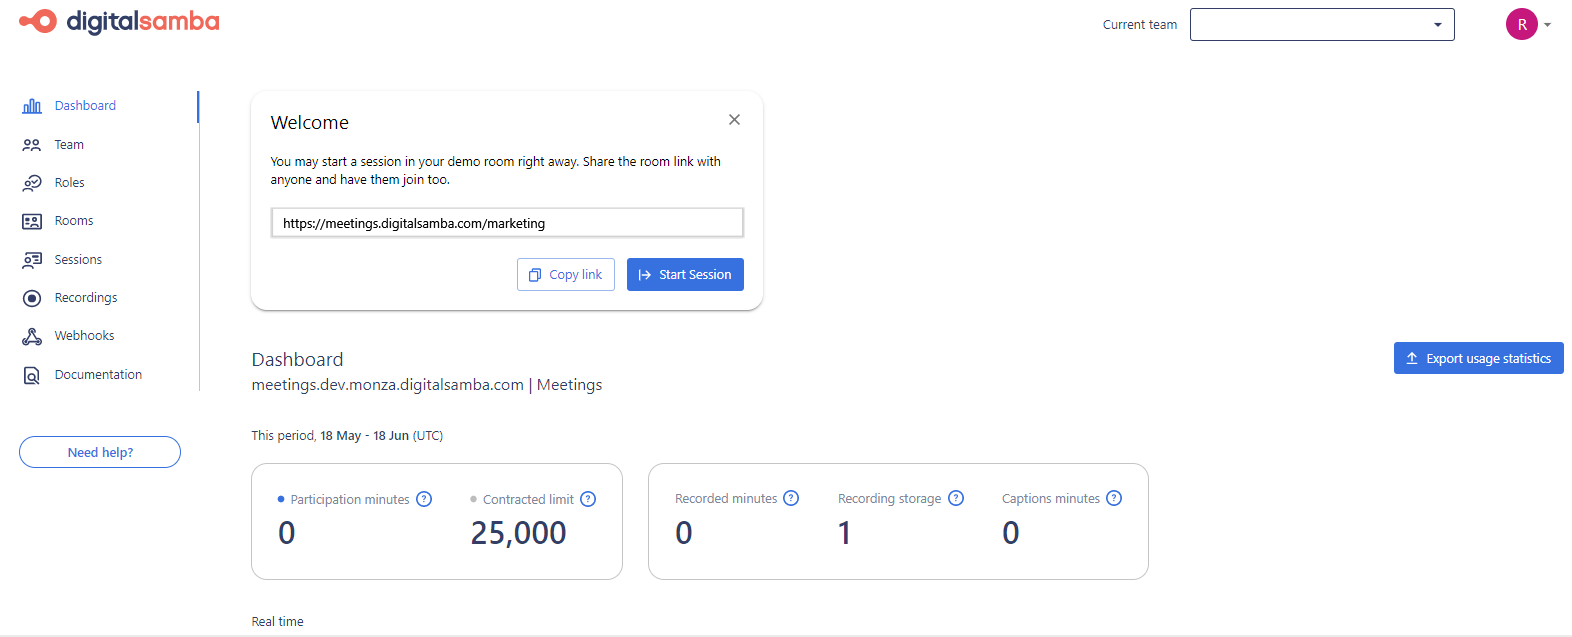Click the room link URL field

coord(507,223)
